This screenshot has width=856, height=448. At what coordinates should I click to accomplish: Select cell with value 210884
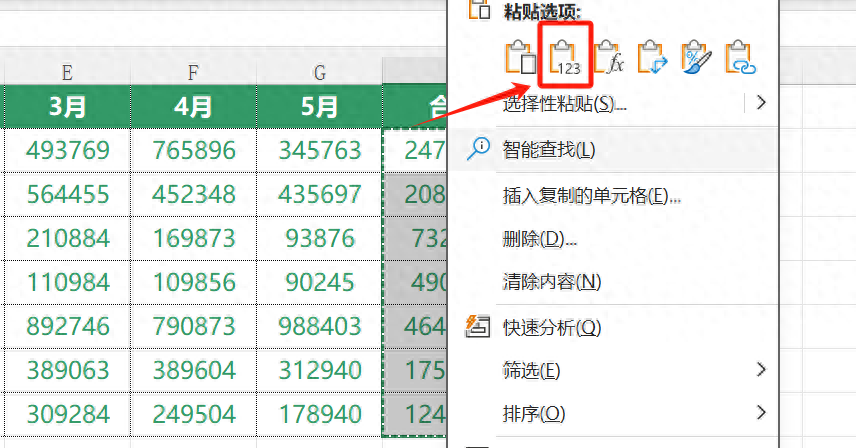click(67, 238)
